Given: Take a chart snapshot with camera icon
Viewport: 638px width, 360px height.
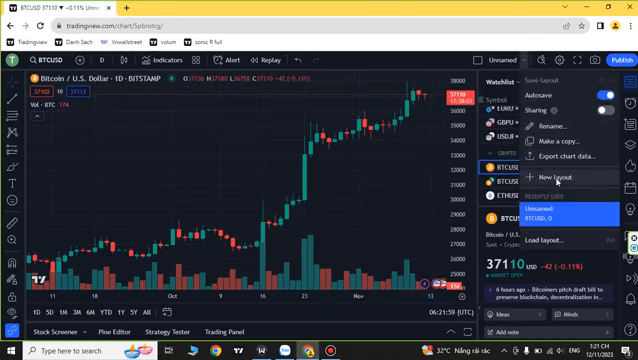Looking at the screenshot, I should [595, 60].
